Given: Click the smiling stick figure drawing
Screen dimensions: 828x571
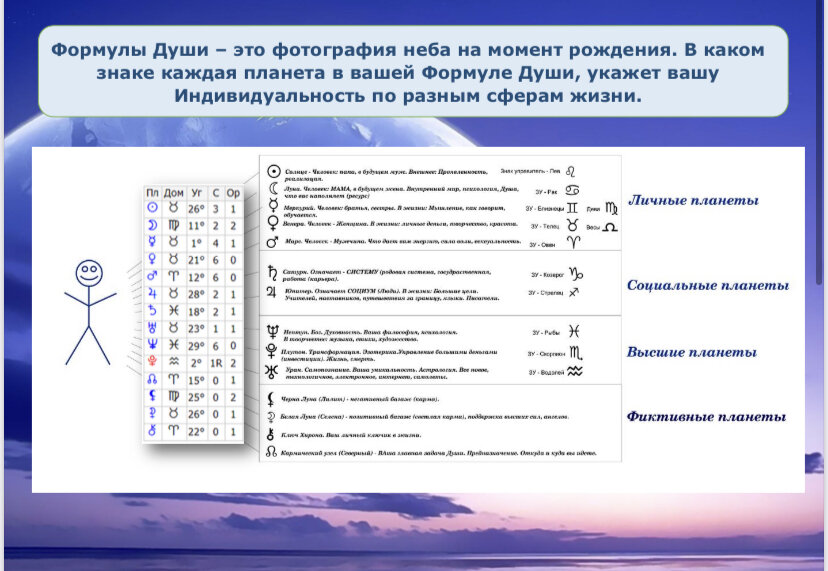Looking at the screenshot, I should (x=90, y=312).
